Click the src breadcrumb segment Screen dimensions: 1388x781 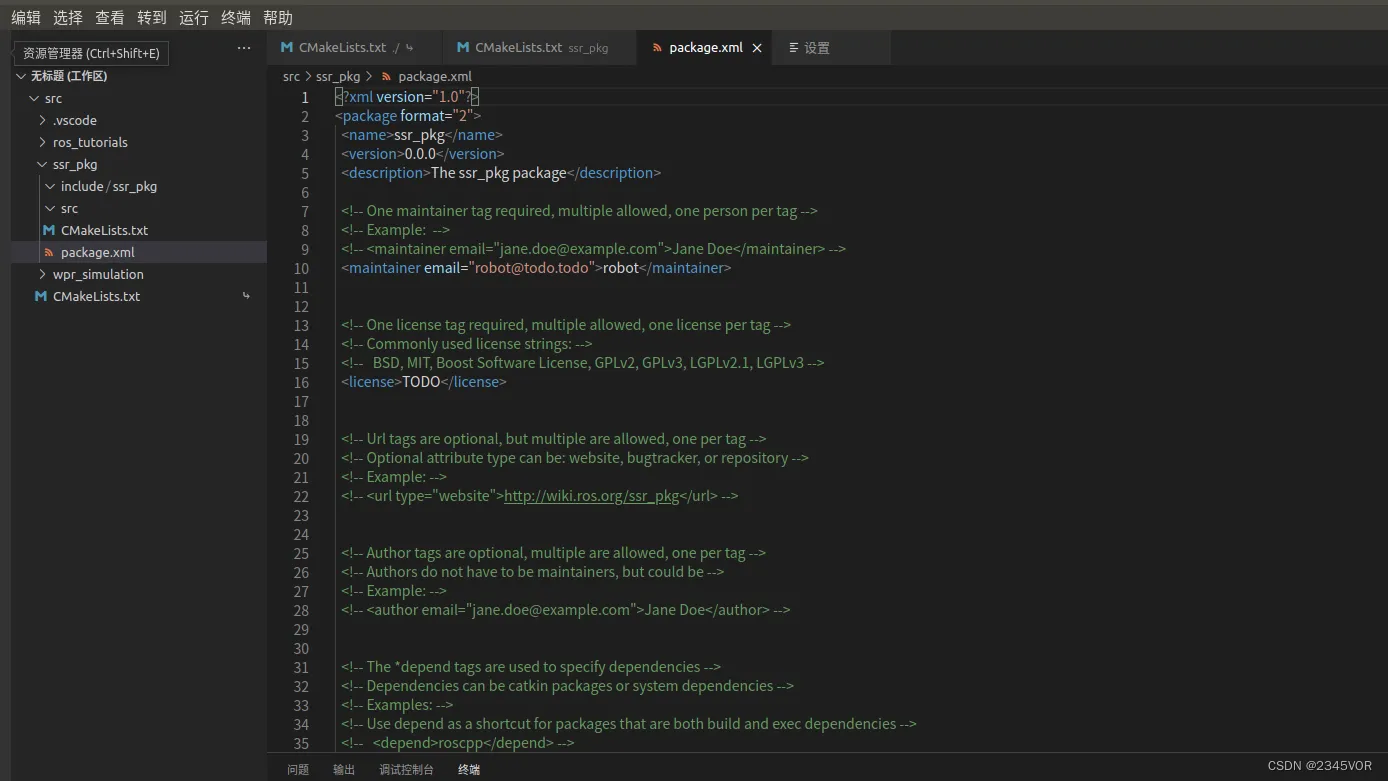click(x=291, y=76)
